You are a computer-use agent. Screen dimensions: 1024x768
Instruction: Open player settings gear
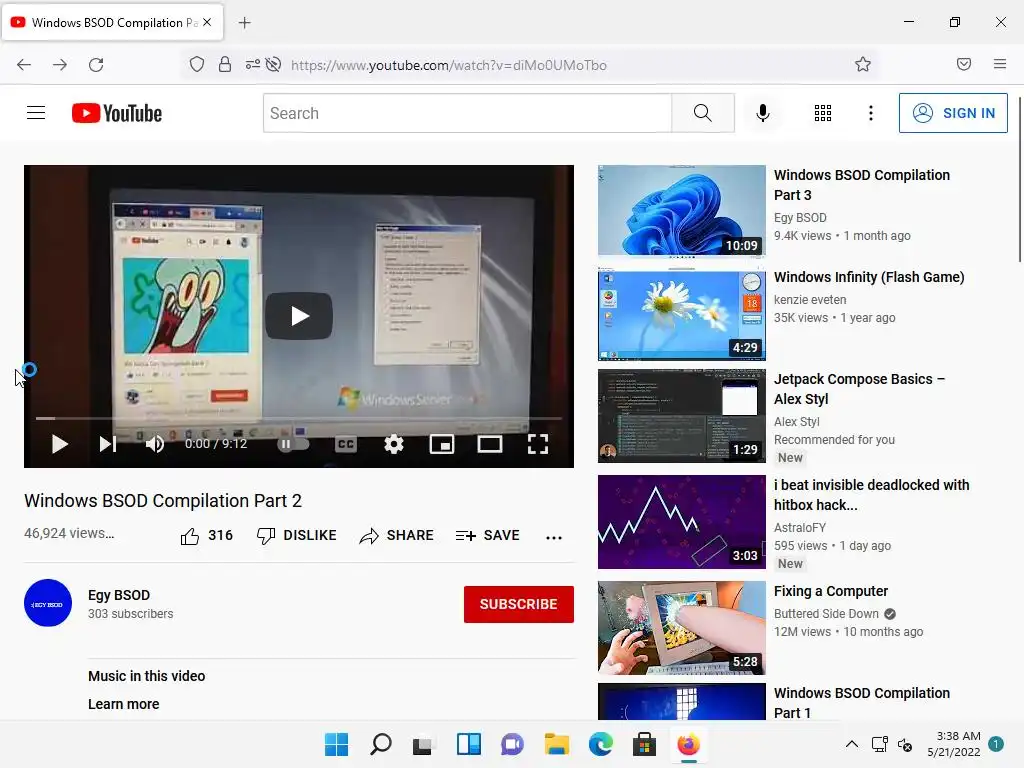[x=394, y=444]
